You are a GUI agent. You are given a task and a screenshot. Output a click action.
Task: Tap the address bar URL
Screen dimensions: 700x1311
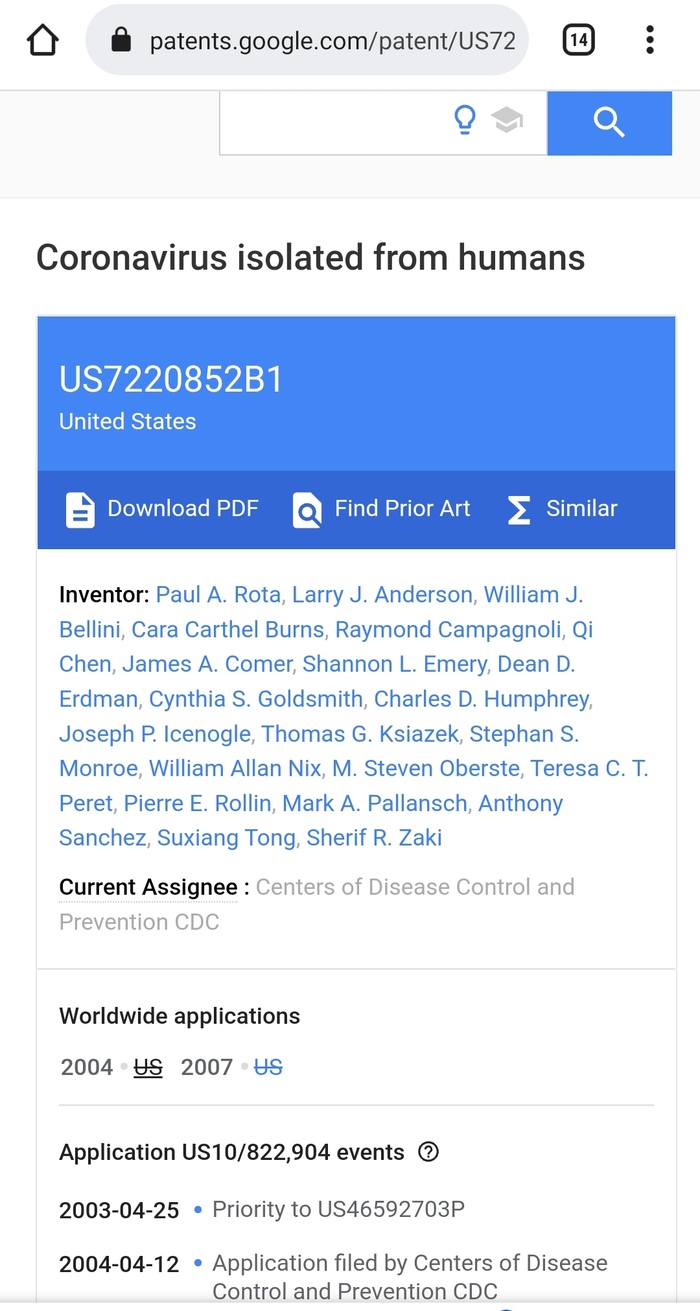tap(332, 40)
